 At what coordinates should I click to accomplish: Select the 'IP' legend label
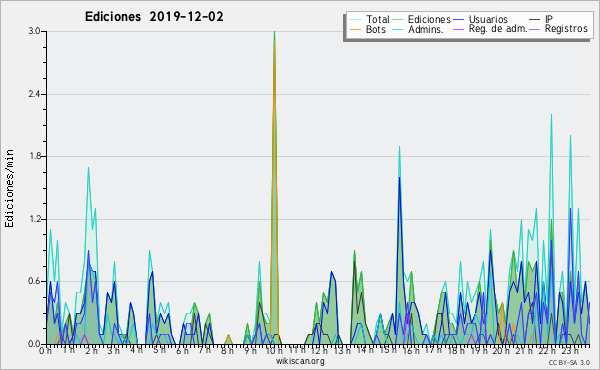pos(549,19)
